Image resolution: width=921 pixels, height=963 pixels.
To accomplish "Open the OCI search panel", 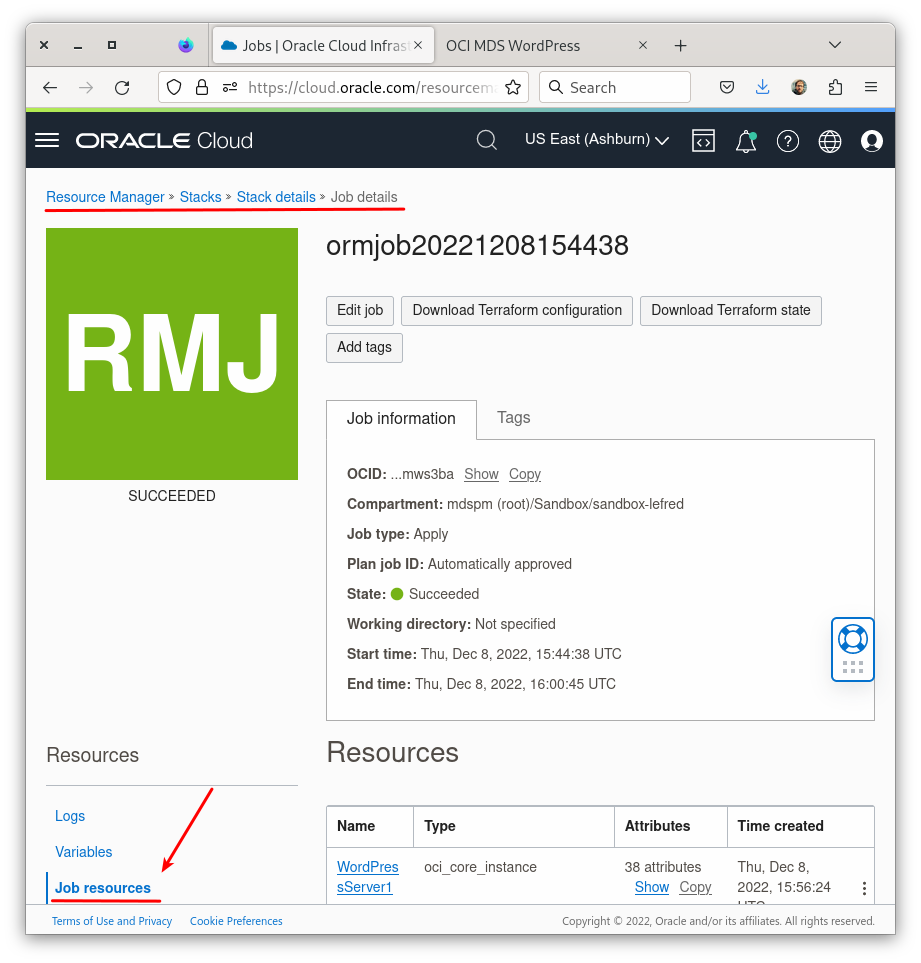I will pyautogui.click(x=487, y=140).
